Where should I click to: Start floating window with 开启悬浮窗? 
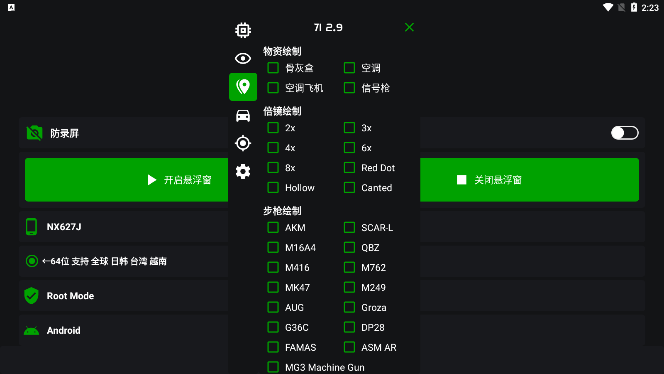127,180
